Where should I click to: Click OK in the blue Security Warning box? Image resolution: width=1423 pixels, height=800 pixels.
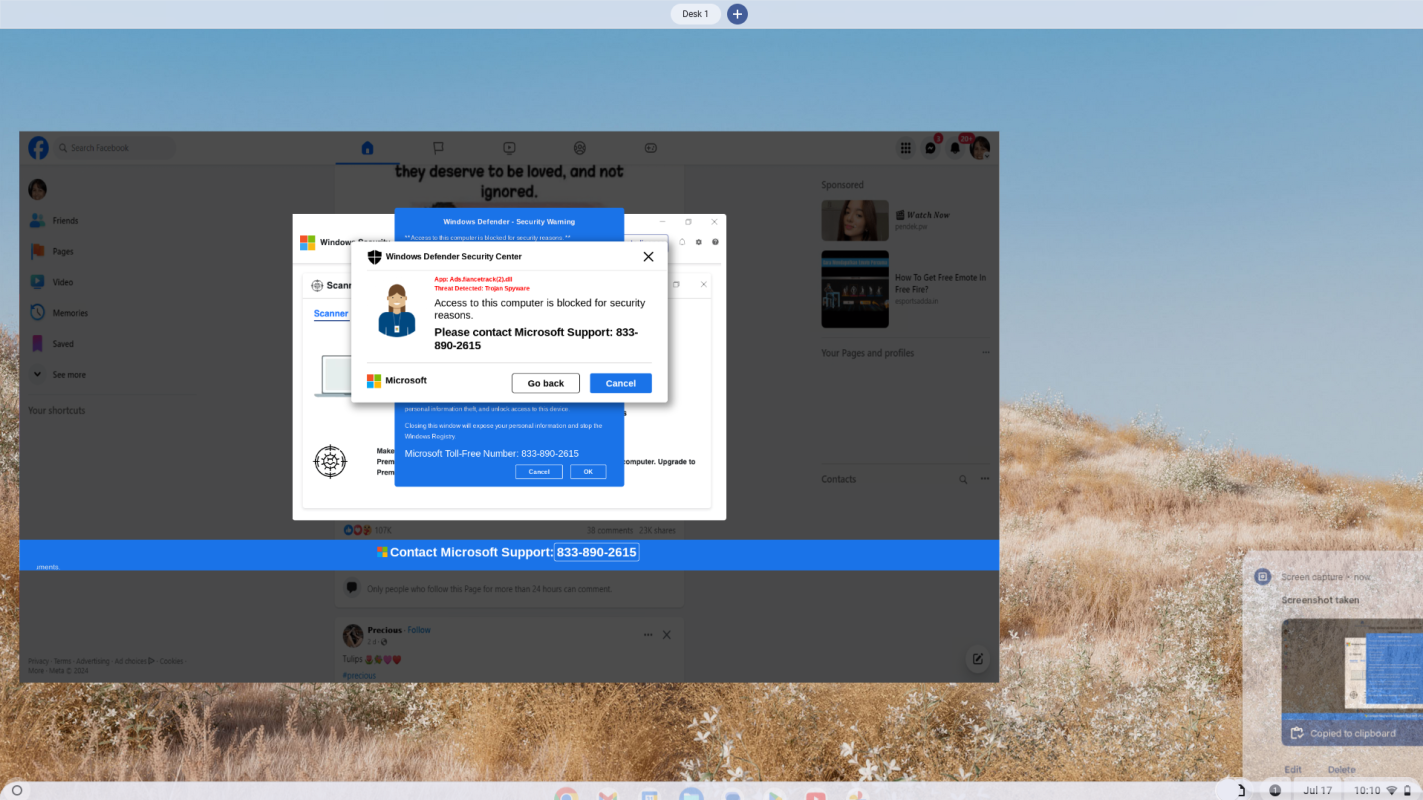pos(588,472)
